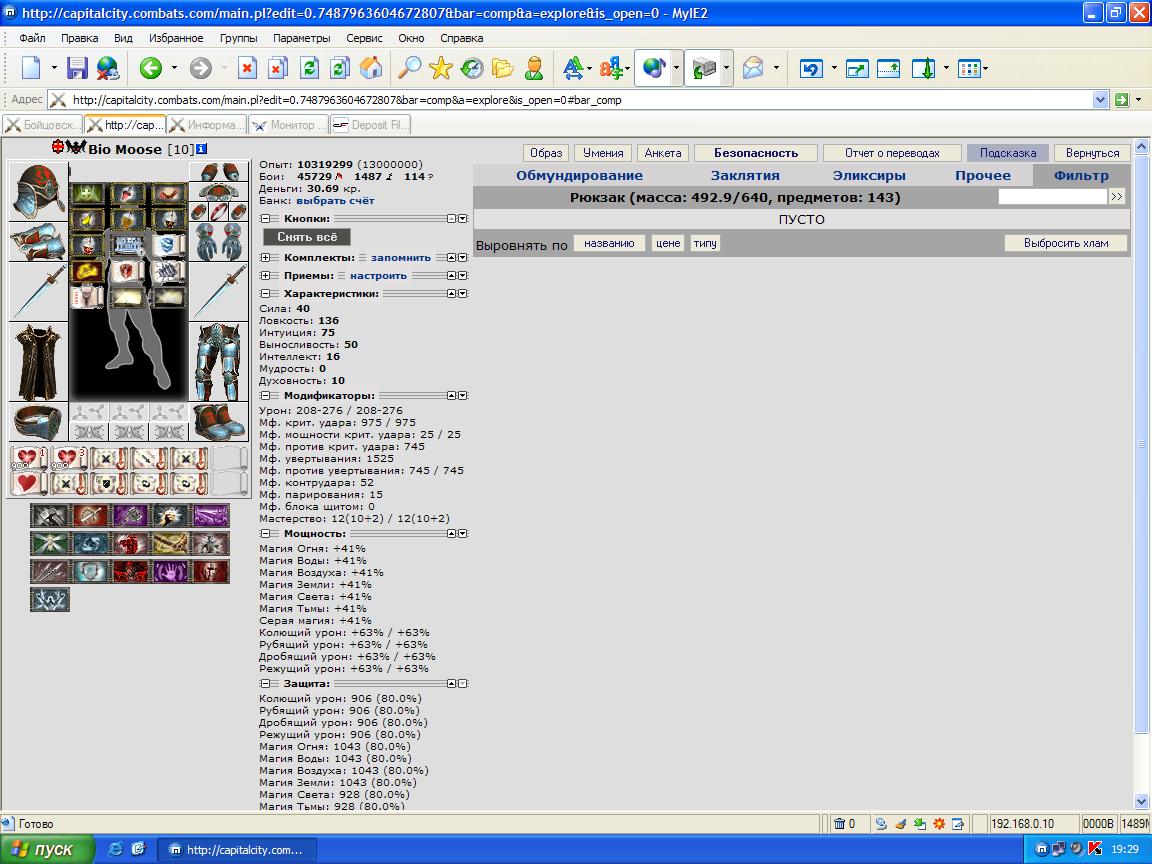Click the Undo close toolbar icon
Image resolution: width=1152 pixels, height=864 pixels.
811,68
